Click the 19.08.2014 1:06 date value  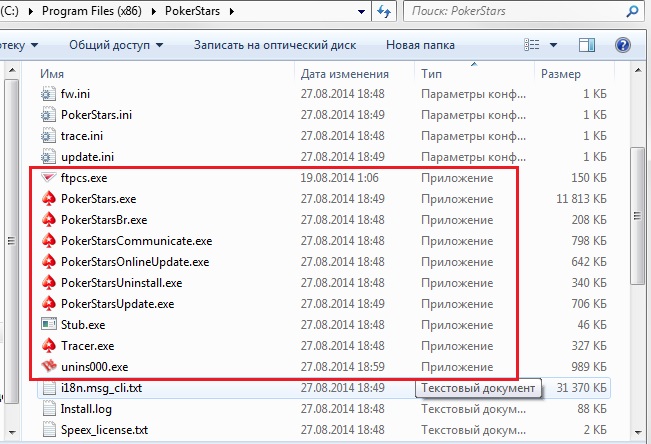[340, 178]
